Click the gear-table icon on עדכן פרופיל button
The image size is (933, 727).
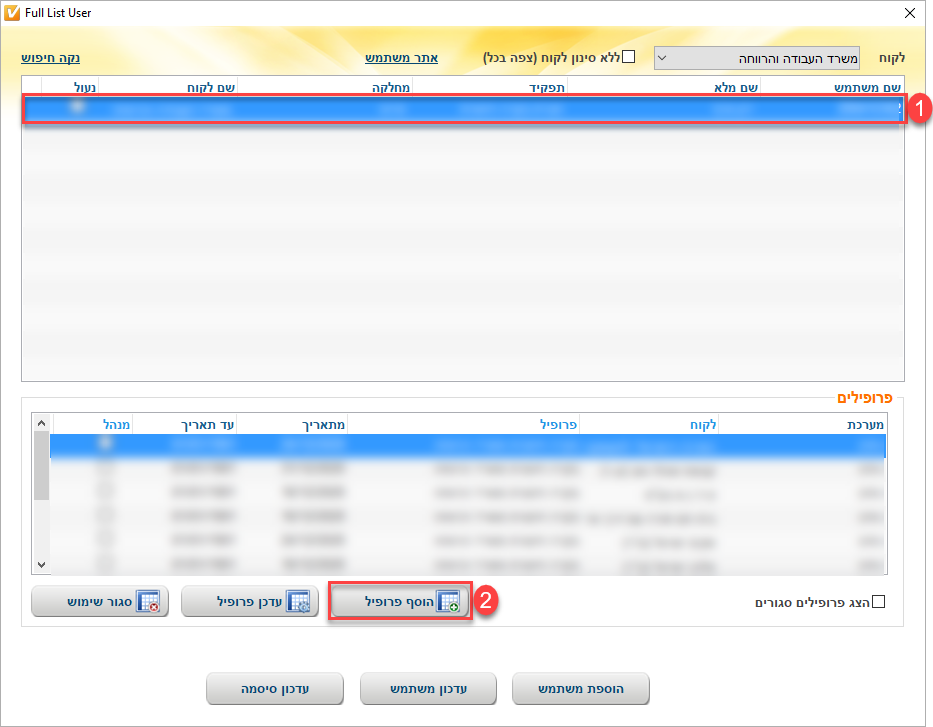(x=298, y=602)
